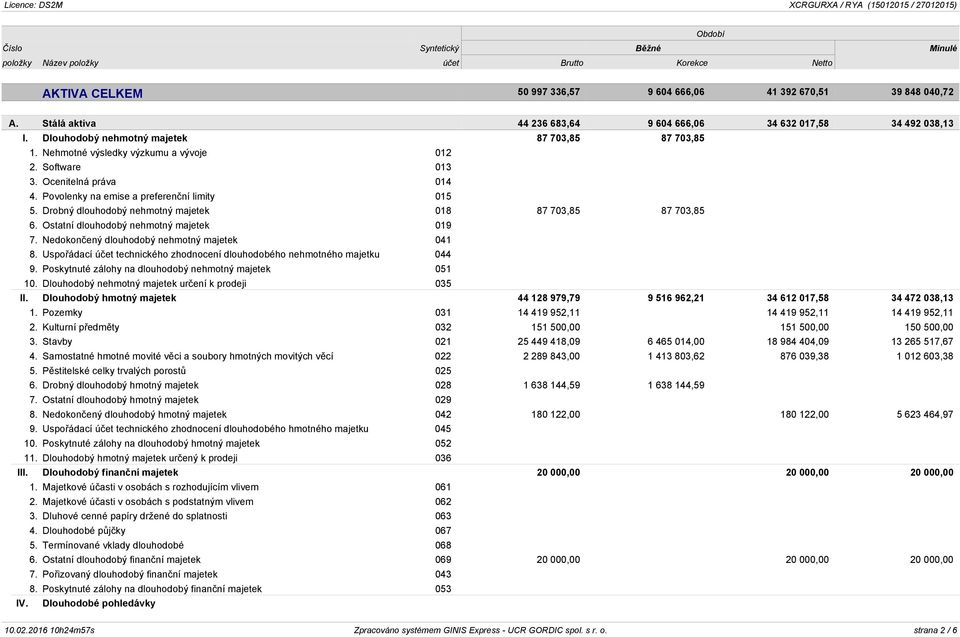Screen dimensions: 960x637
Task: Click Stálá aktiva Netto value 34 632 017,58
Action: [x=797, y=124]
